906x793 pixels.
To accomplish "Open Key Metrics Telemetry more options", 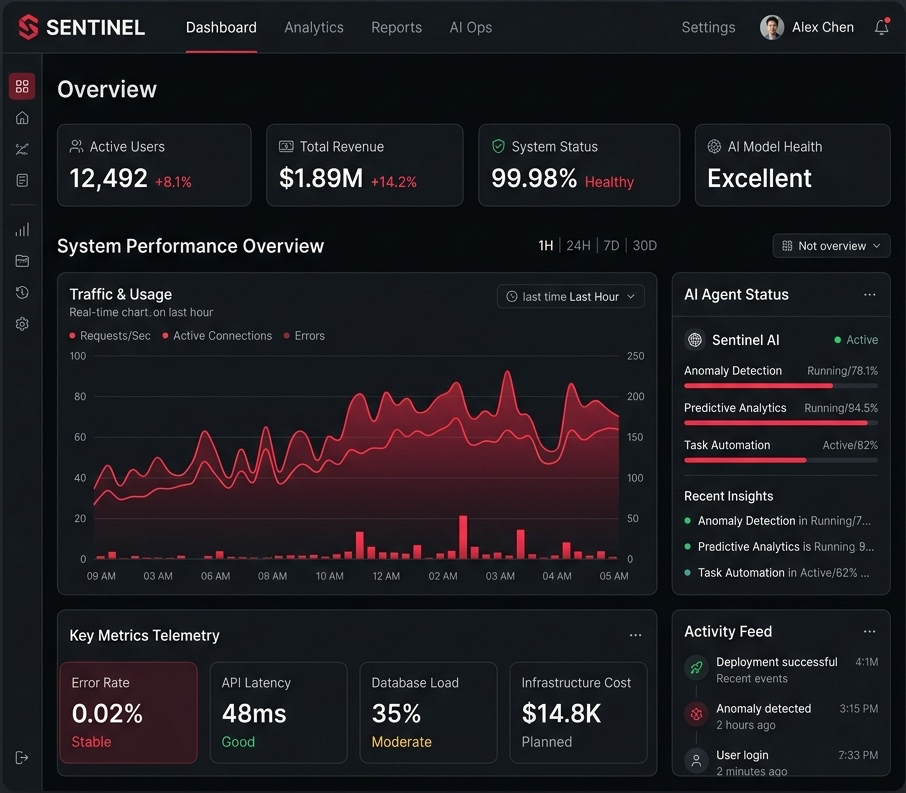I will 636,635.
